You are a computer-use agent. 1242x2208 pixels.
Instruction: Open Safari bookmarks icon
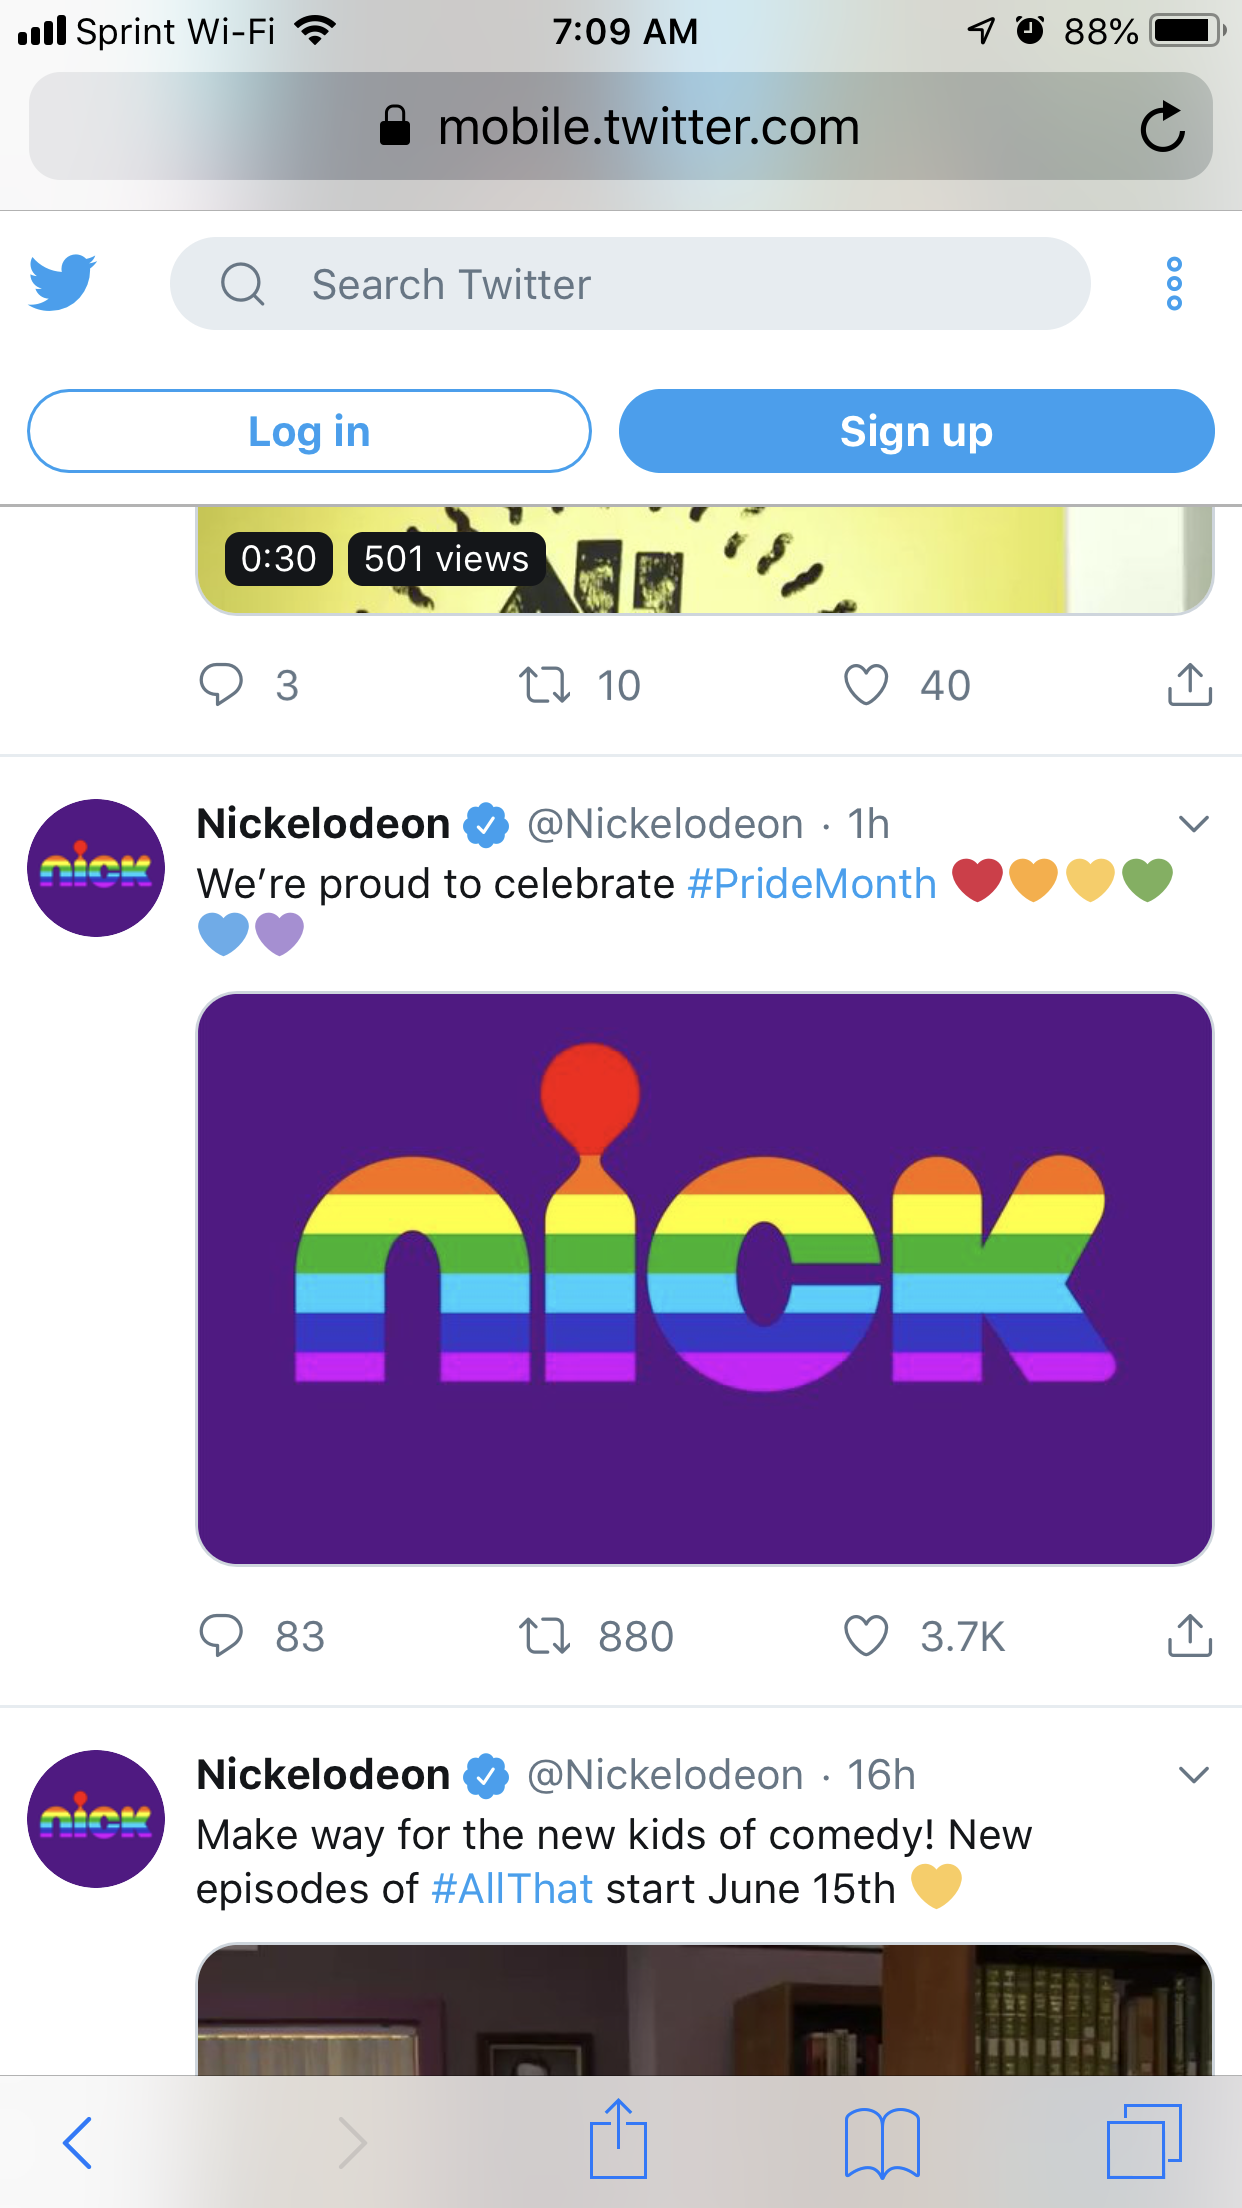point(881,2143)
